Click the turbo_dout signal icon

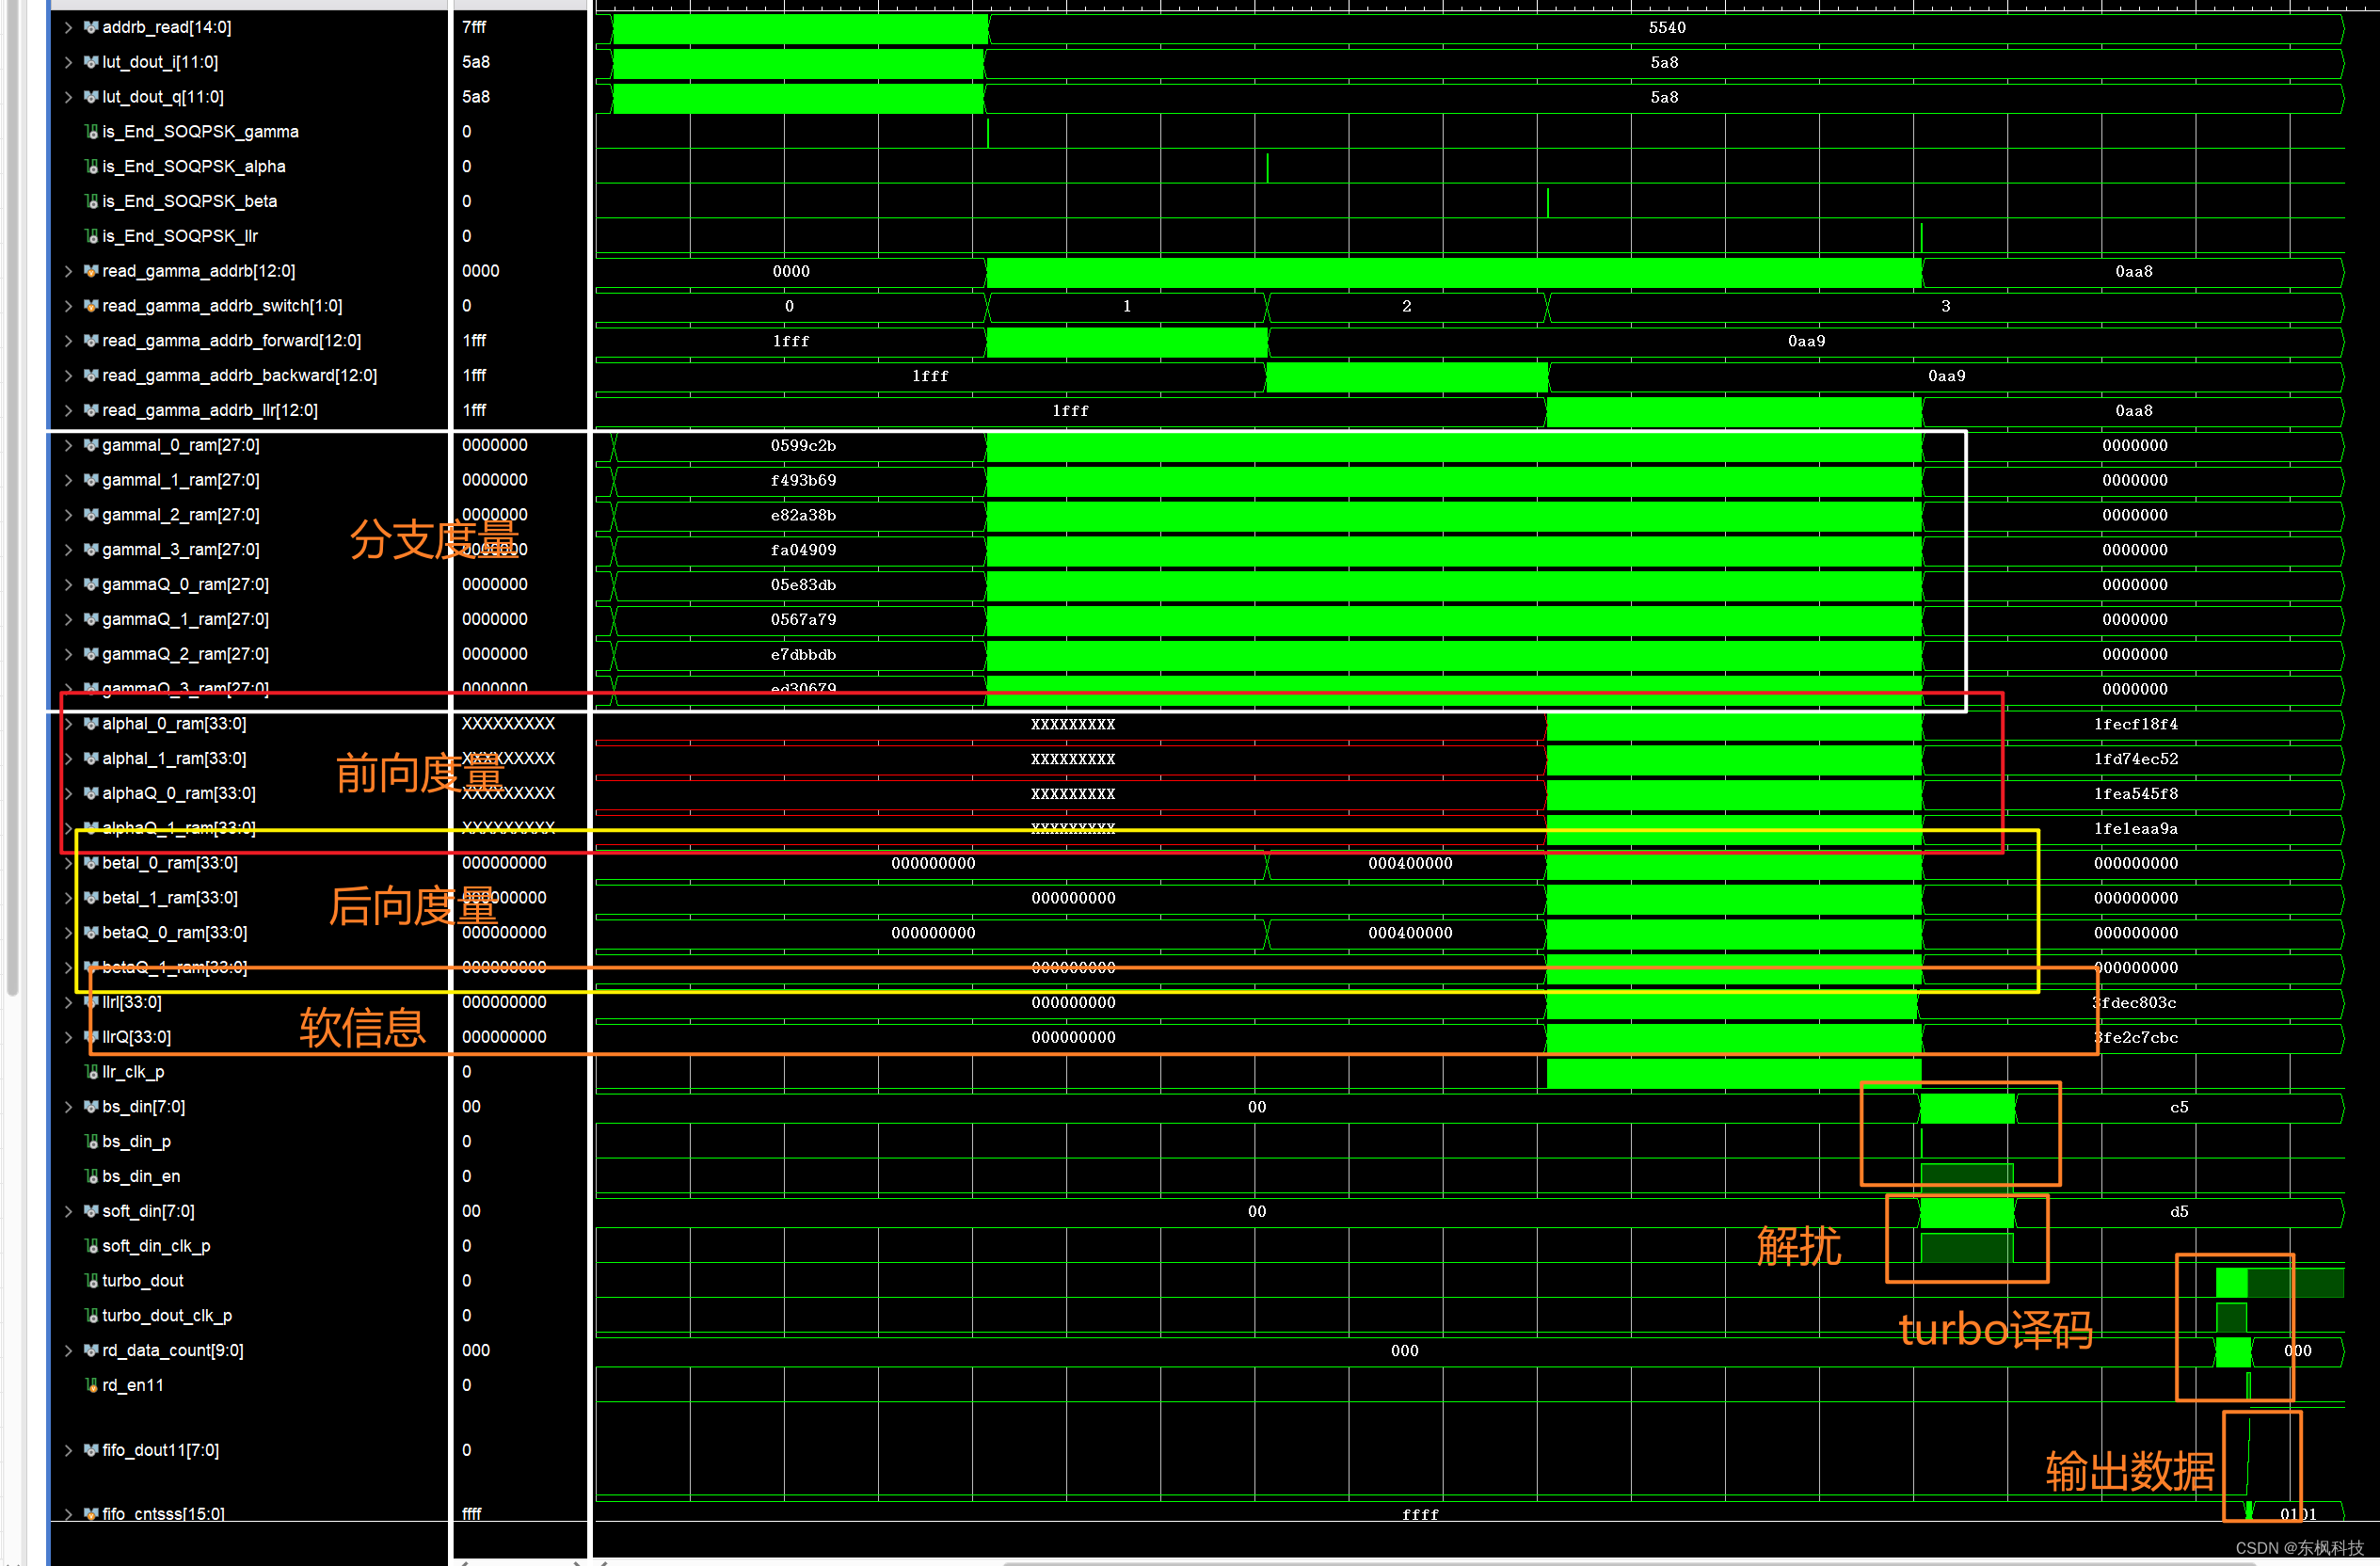point(91,1281)
